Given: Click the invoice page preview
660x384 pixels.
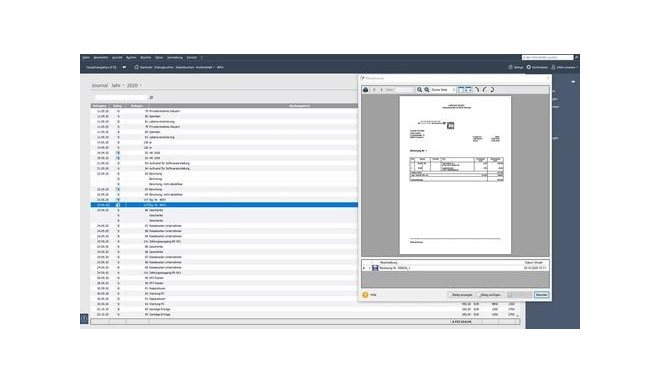Looking at the screenshot, I should pyautogui.click(x=455, y=175).
